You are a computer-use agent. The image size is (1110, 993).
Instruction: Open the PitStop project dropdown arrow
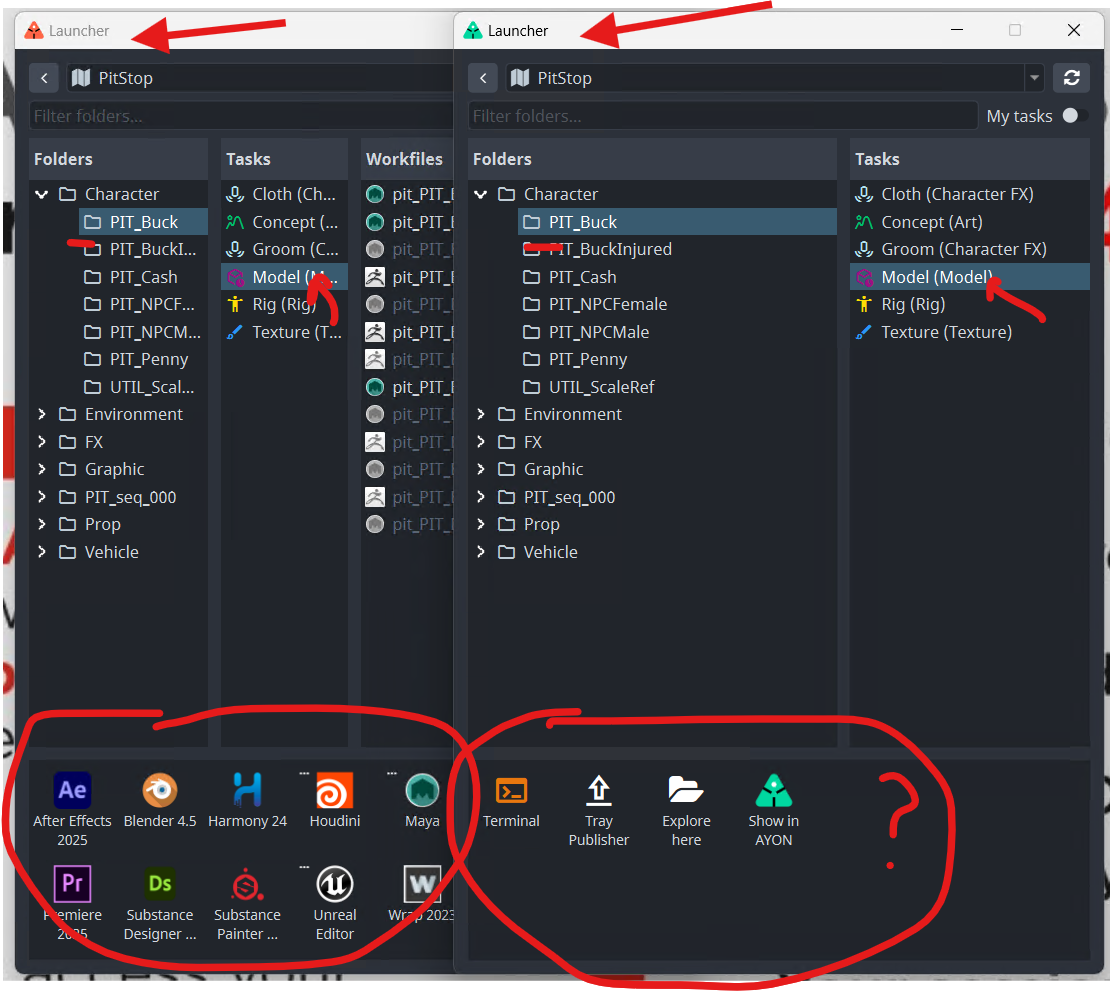pos(1034,78)
